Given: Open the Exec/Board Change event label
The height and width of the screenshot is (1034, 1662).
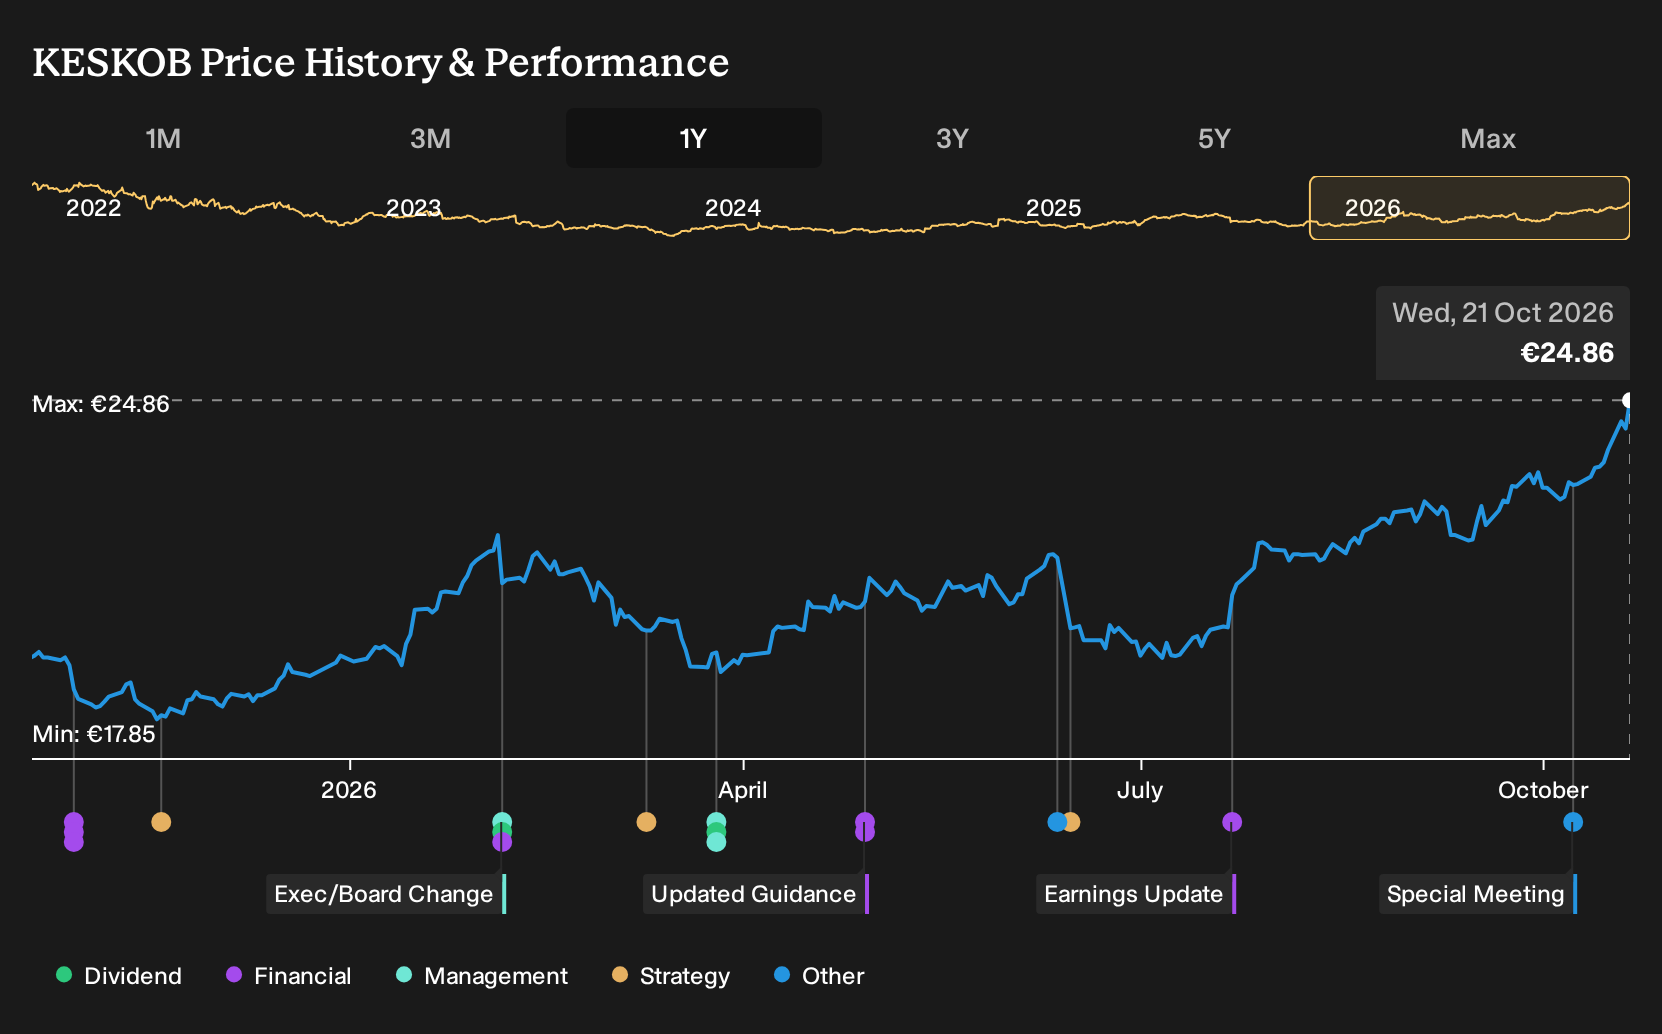Looking at the screenshot, I should pyautogui.click(x=386, y=894).
